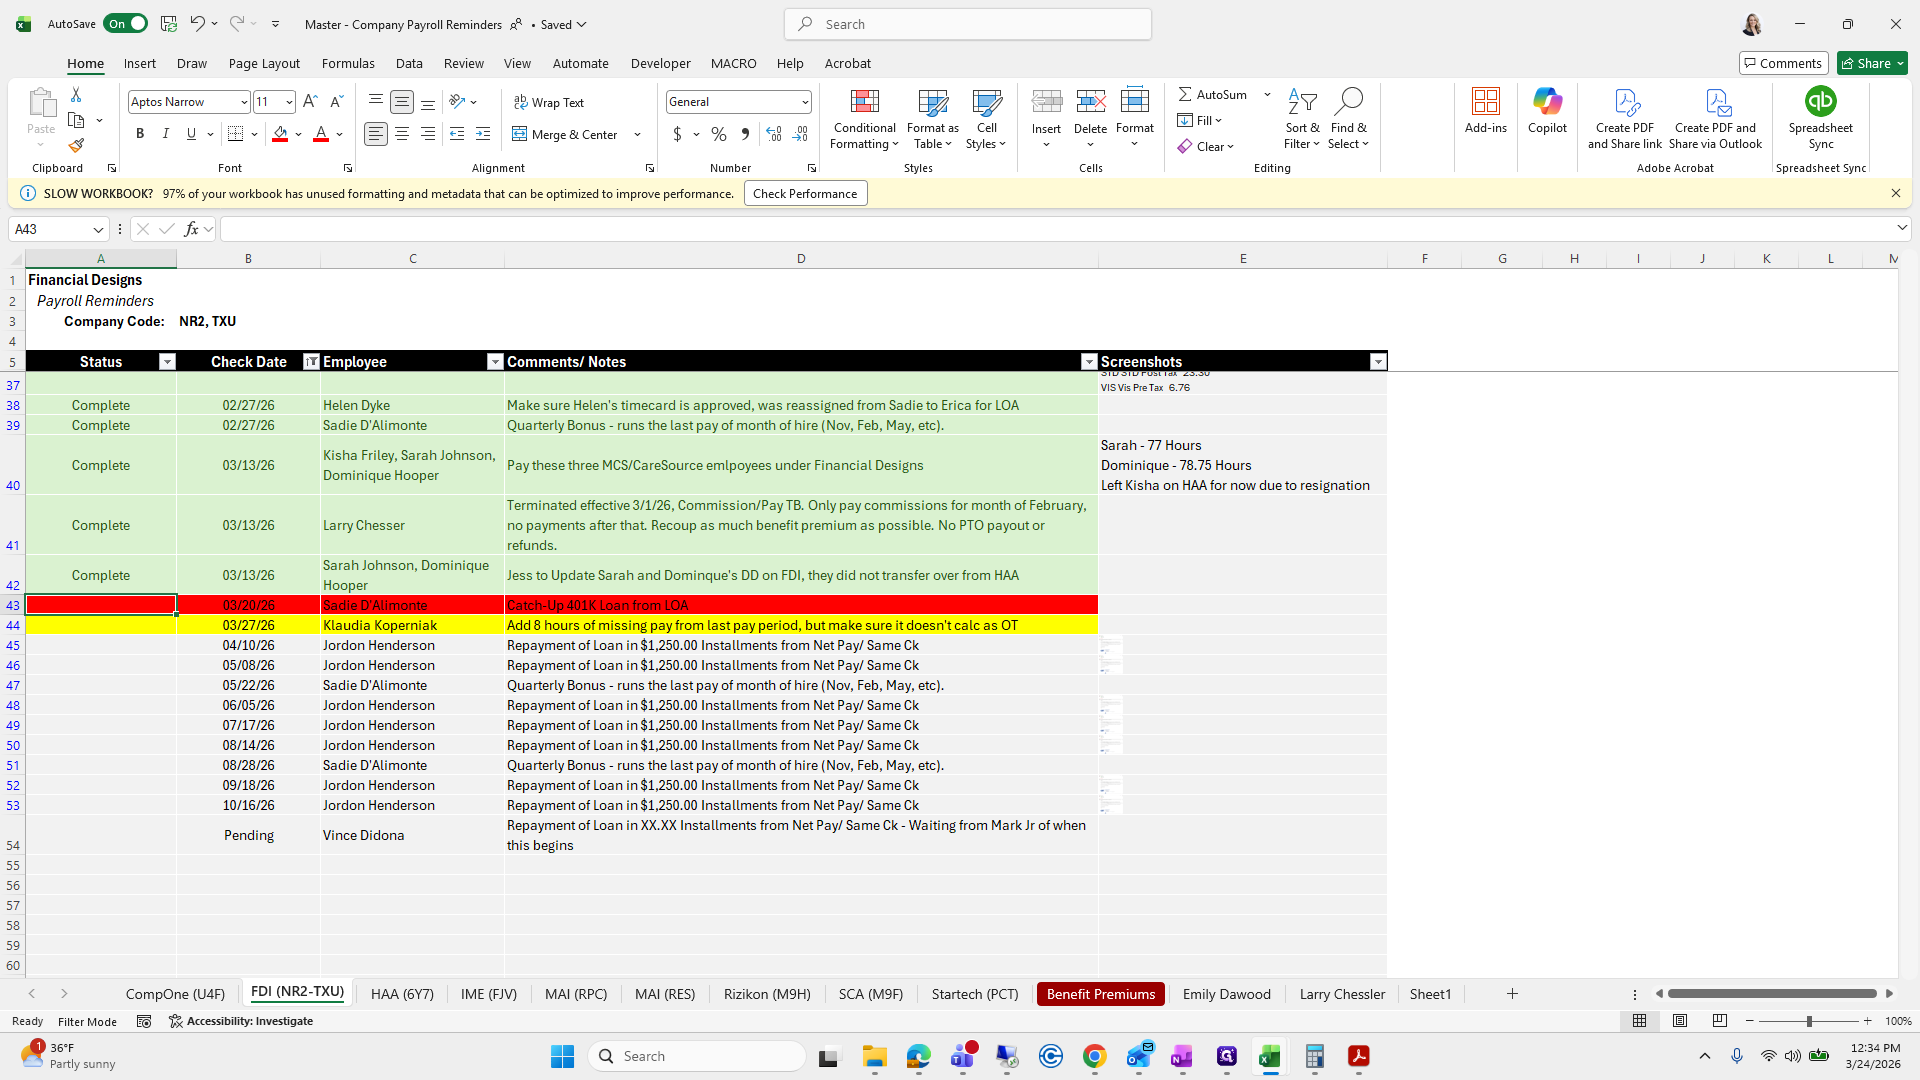The image size is (1920, 1080).
Task: Open the Status column filter dropdown
Action: pos(167,362)
